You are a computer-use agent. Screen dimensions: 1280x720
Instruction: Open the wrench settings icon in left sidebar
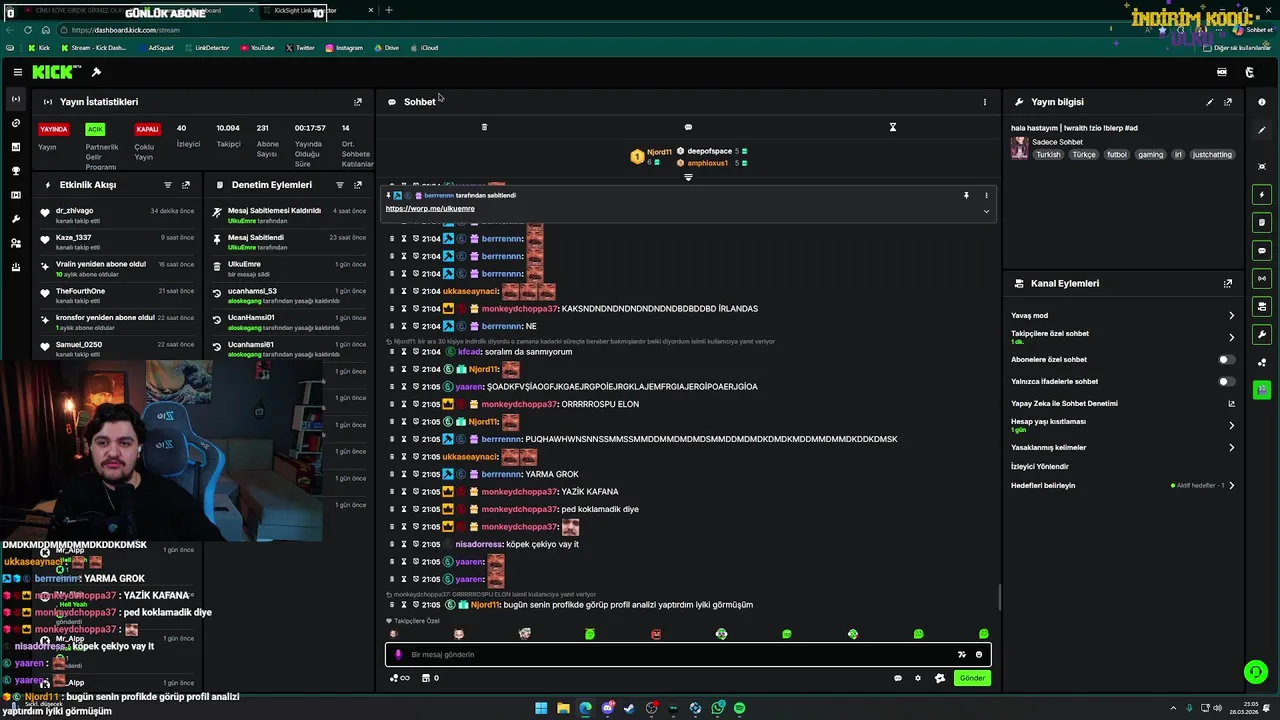(15, 219)
